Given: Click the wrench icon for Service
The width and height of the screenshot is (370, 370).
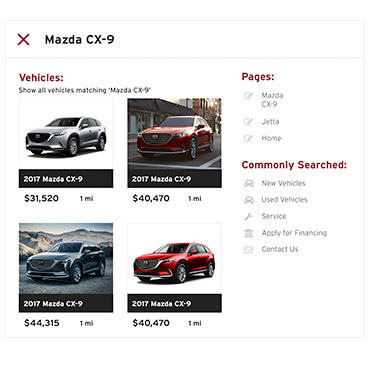Looking at the screenshot, I should click(248, 216).
